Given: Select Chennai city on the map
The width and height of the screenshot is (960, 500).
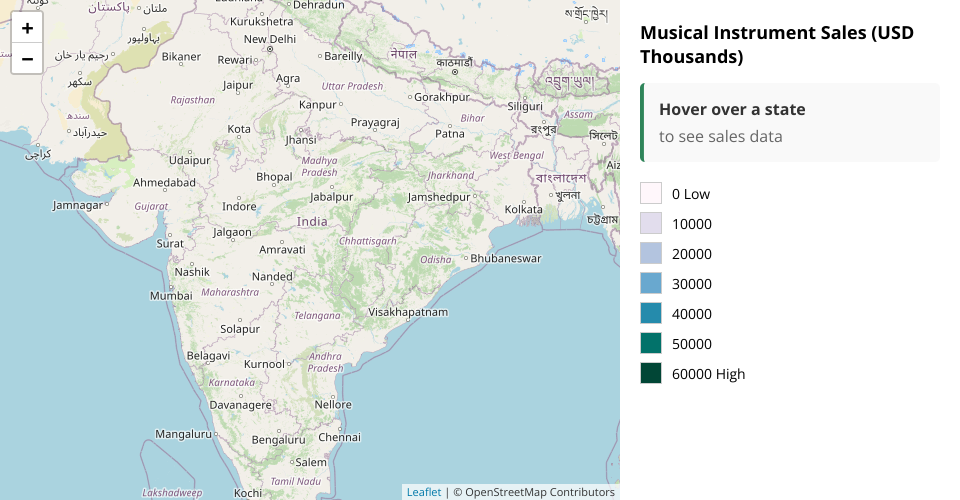Looking at the screenshot, I should [x=339, y=437].
